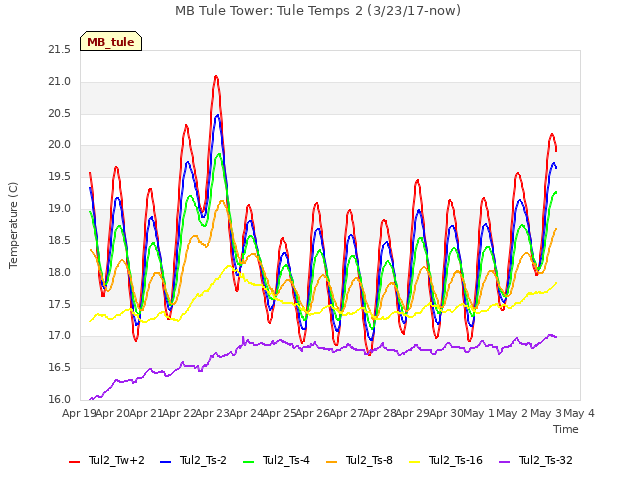Click the red Tul2_Tw+2 legend swatch
Image resolution: width=640 pixels, height=480 pixels.
pyautogui.click(x=75, y=461)
